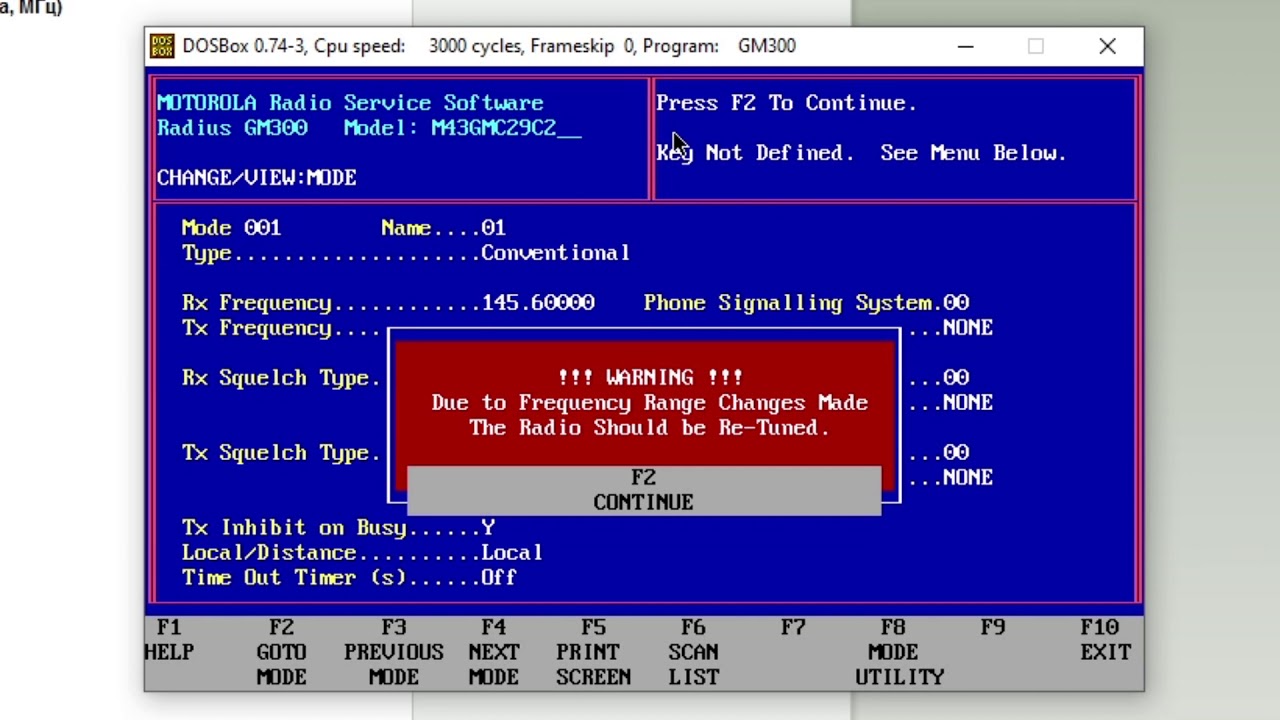1280x720 pixels.
Task: Choose F4 NEXT MODE option
Action: pos(494,652)
